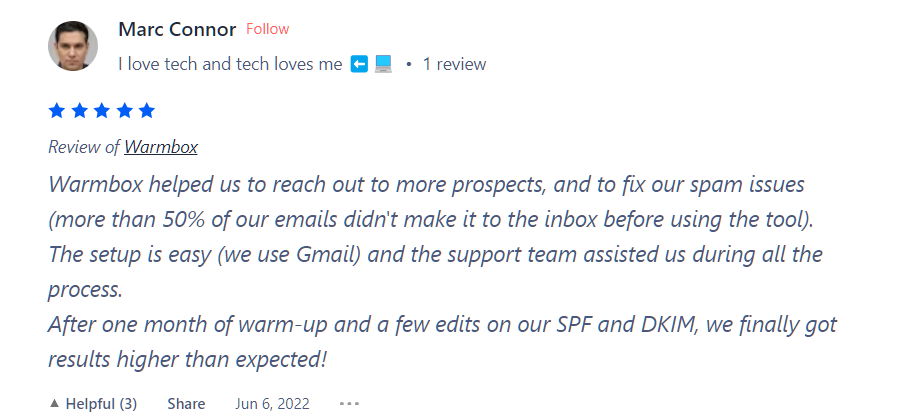Click the laptop emoji in bio
Image resolution: width=905 pixels, height=417 pixels.
pyautogui.click(x=383, y=64)
